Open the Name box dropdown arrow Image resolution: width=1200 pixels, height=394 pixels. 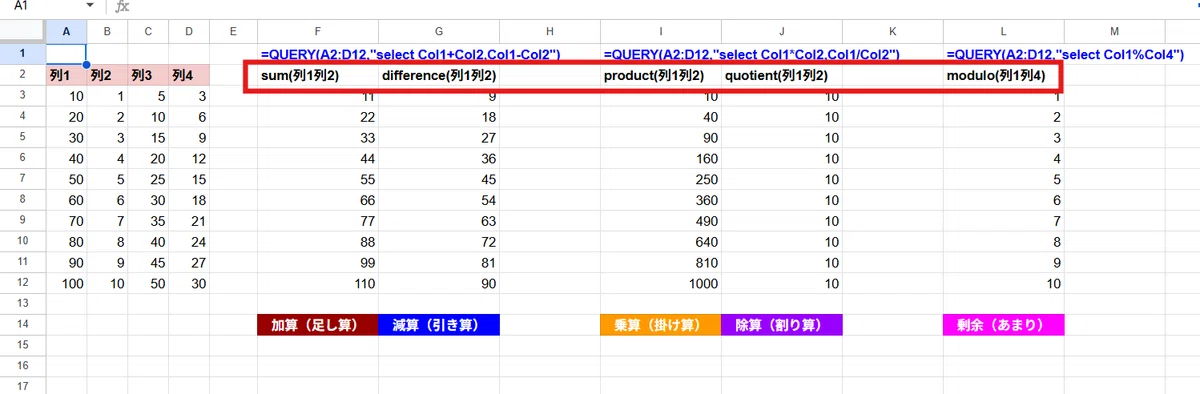click(89, 6)
